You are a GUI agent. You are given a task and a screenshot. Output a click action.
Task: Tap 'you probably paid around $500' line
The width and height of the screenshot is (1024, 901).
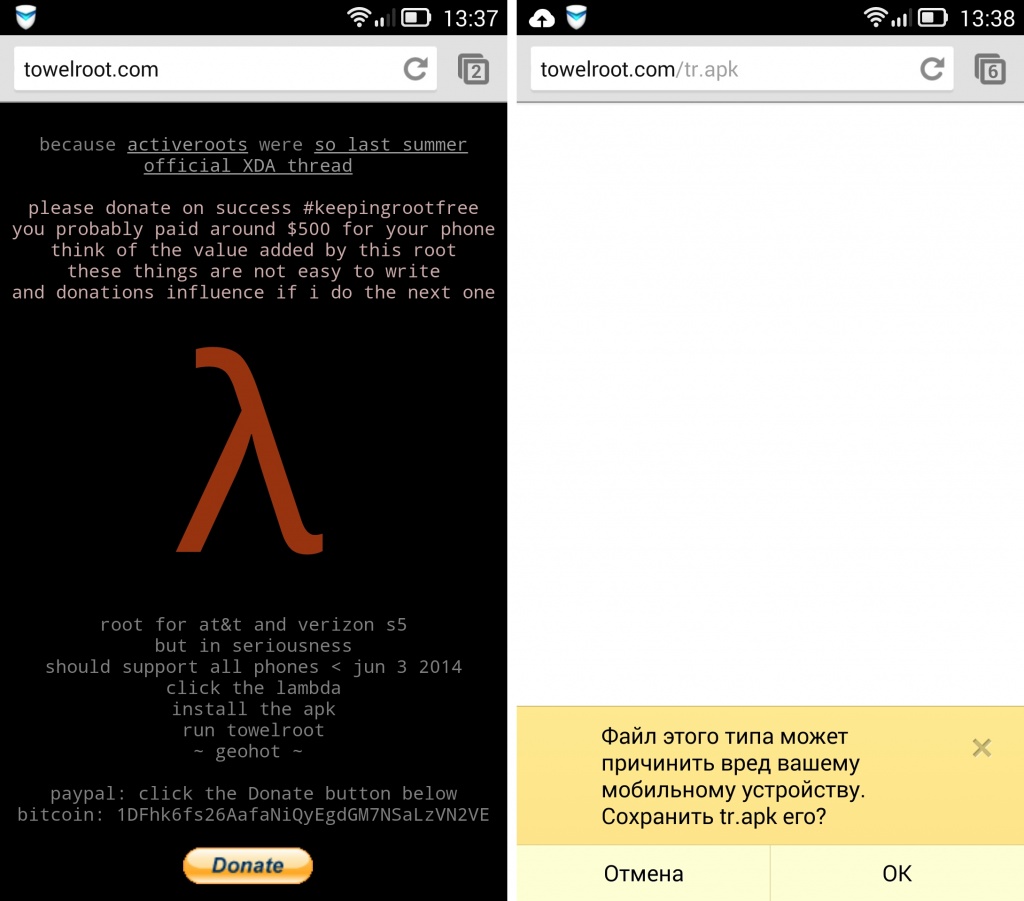[253, 229]
